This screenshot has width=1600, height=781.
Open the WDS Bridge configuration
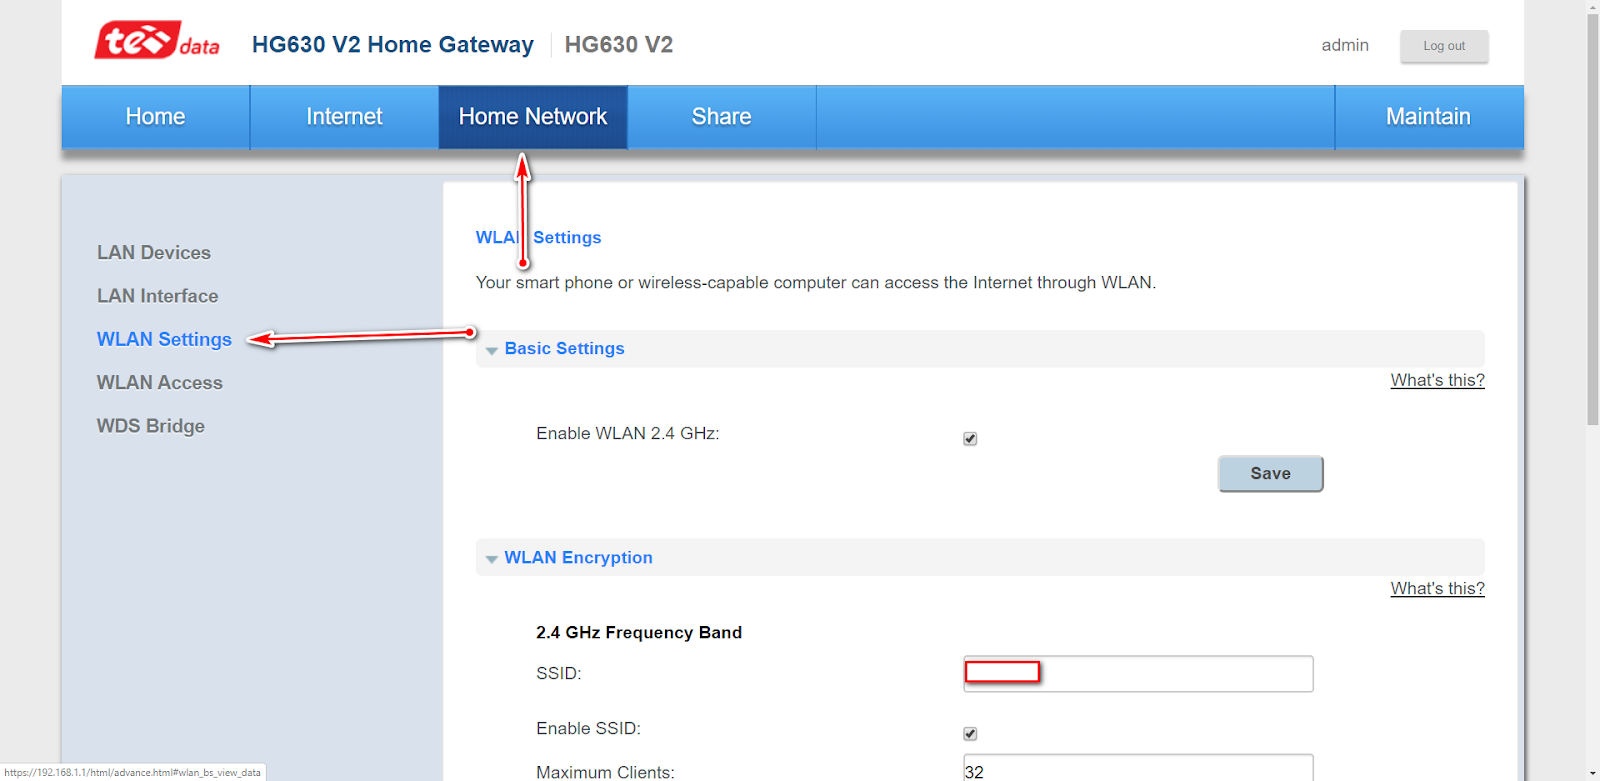tap(150, 425)
